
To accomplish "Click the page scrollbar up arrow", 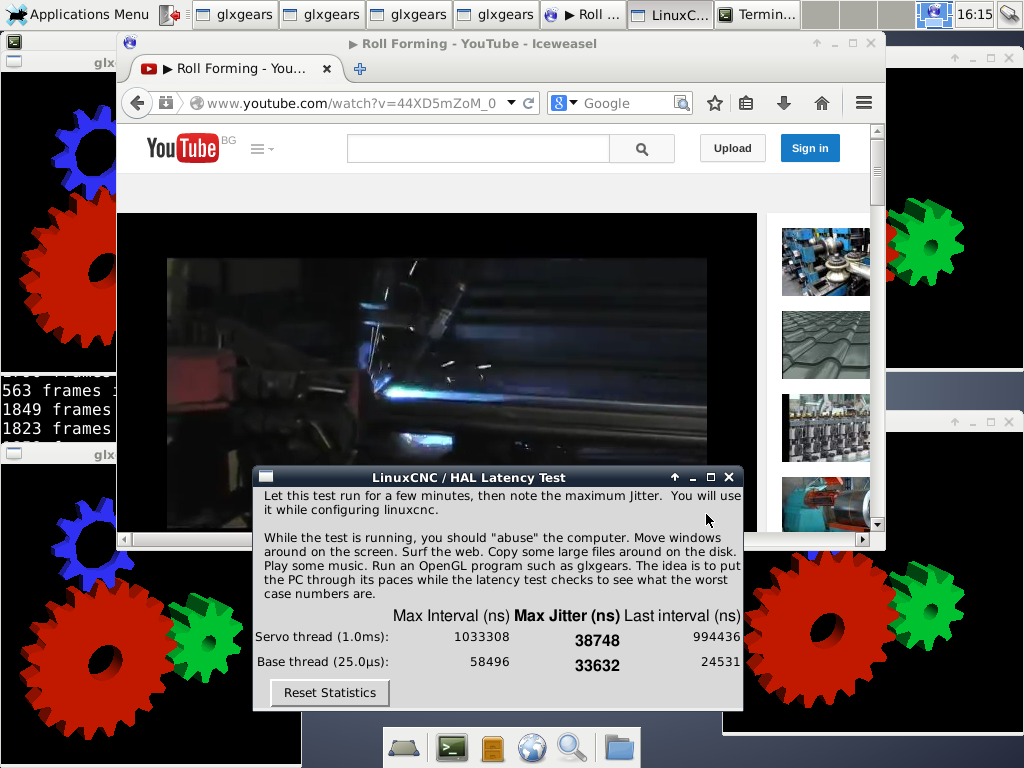I will click(x=878, y=131).
